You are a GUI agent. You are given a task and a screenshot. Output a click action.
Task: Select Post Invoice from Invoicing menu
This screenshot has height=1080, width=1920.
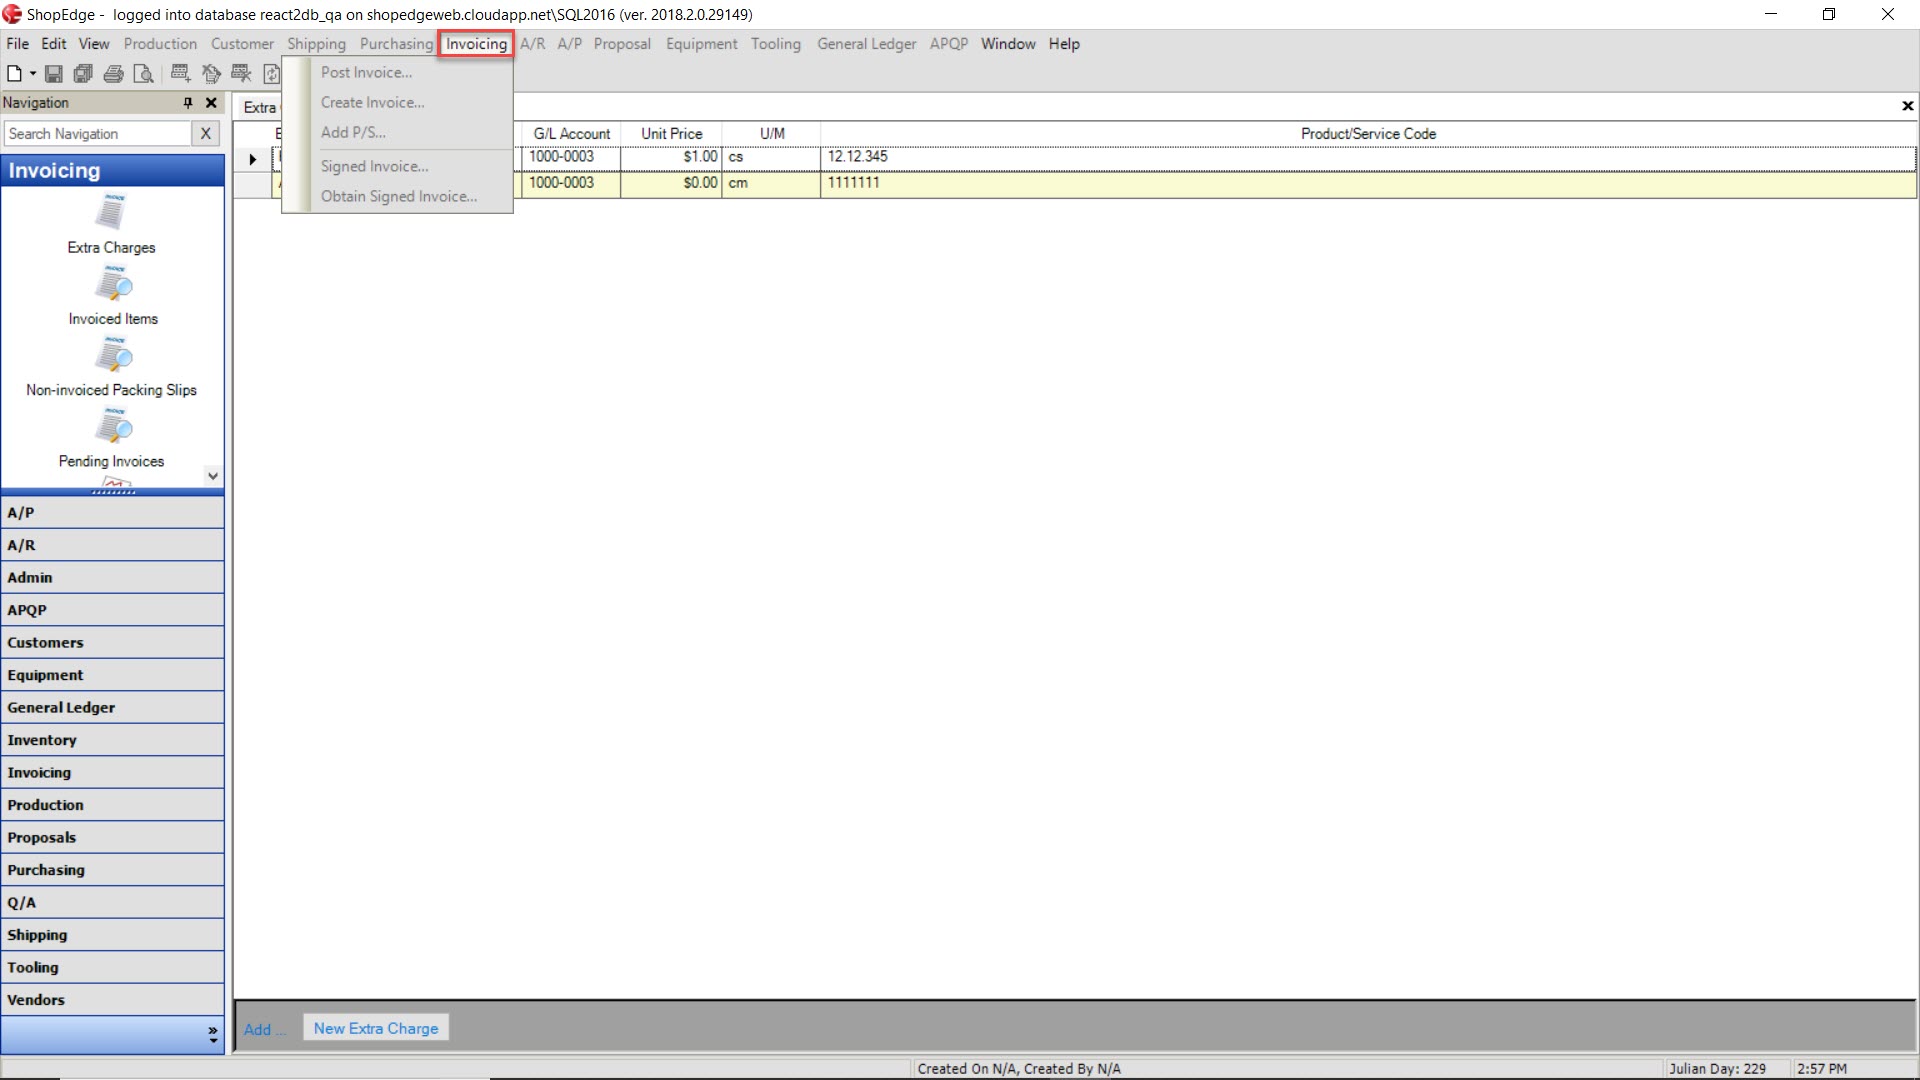tap(367, 71)
